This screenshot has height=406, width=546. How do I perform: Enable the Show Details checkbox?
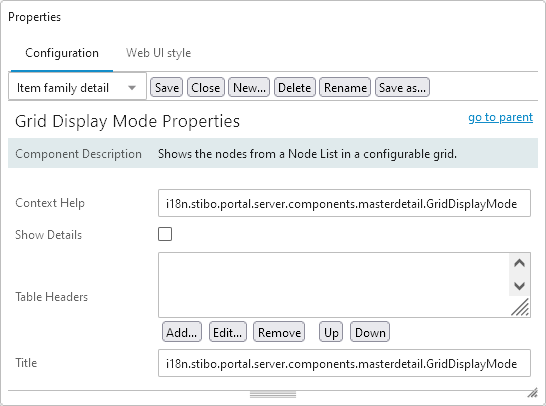pos(165,234)
